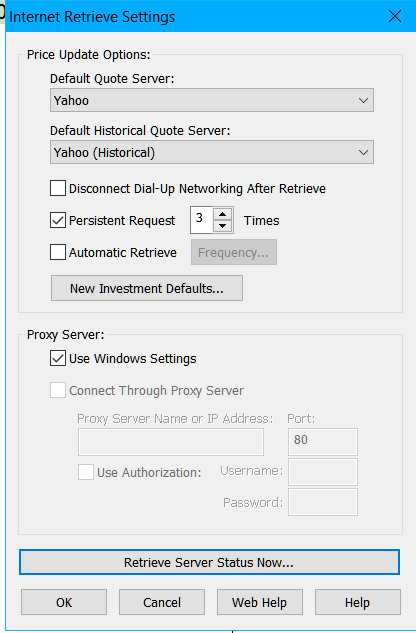Viewport: 416px width, 633px height.
Task: Confirm settings with the OK button
Action: (x=64, y=602)
